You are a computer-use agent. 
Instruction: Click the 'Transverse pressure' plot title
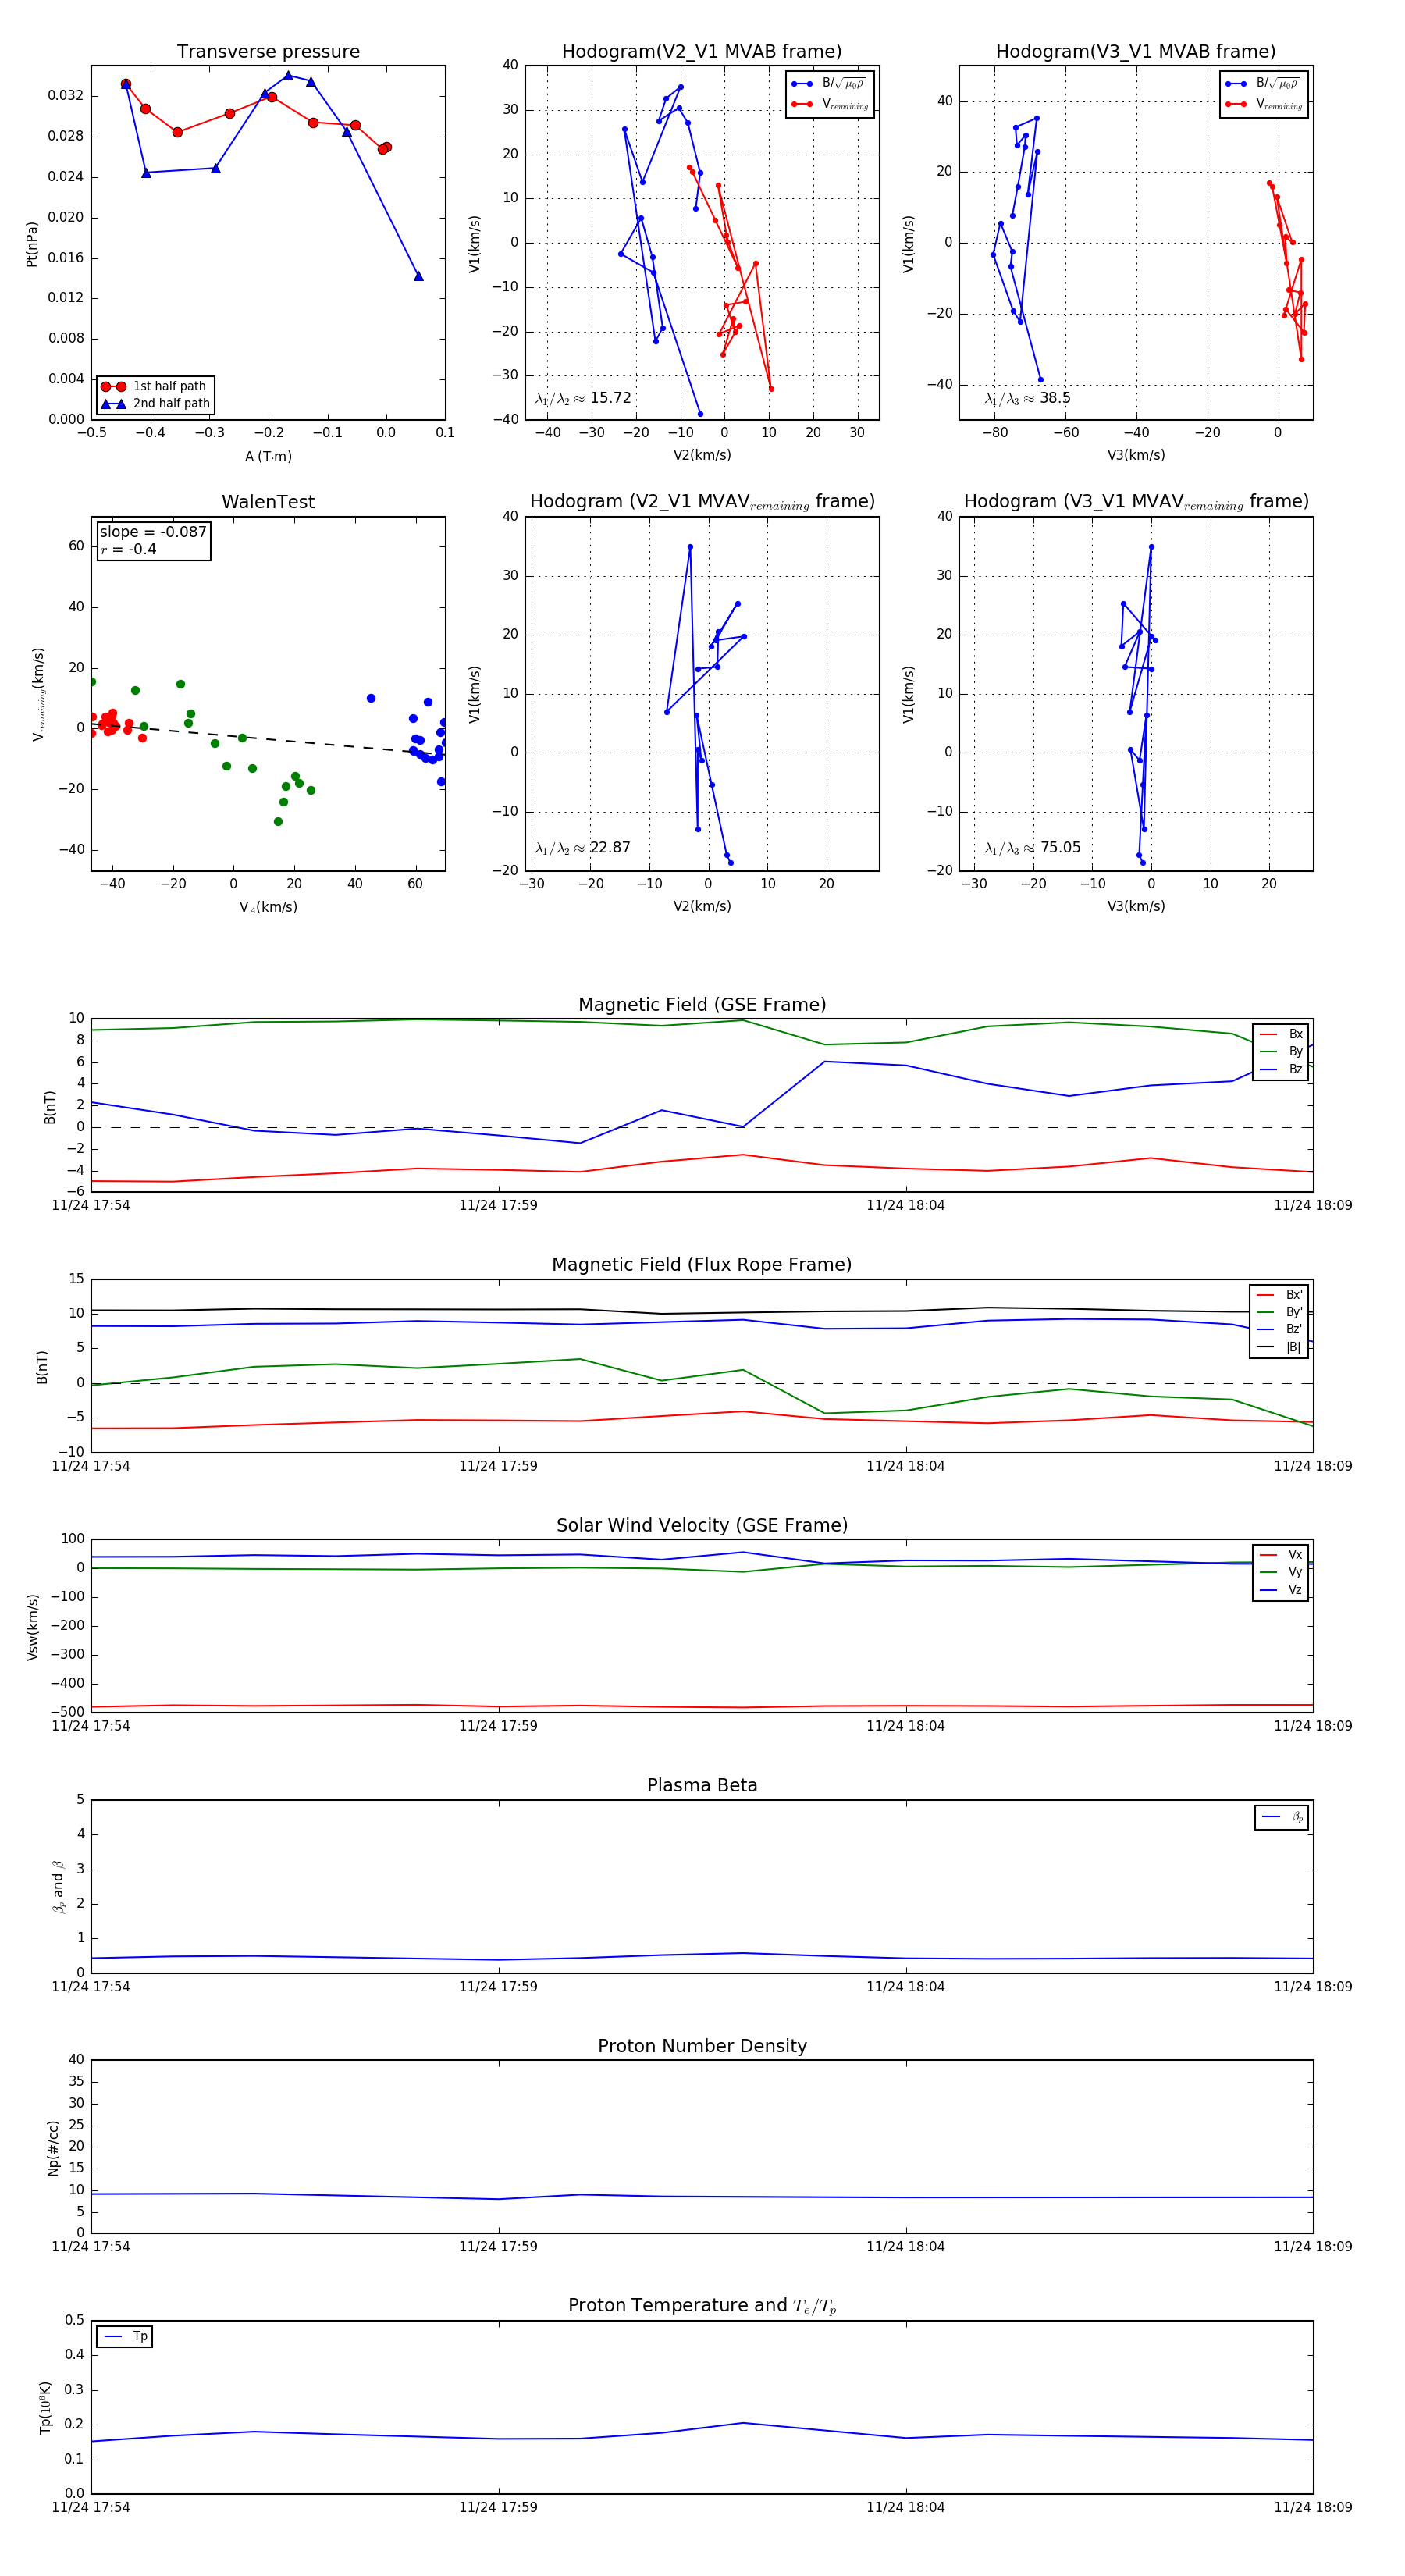tap(268, 52)
